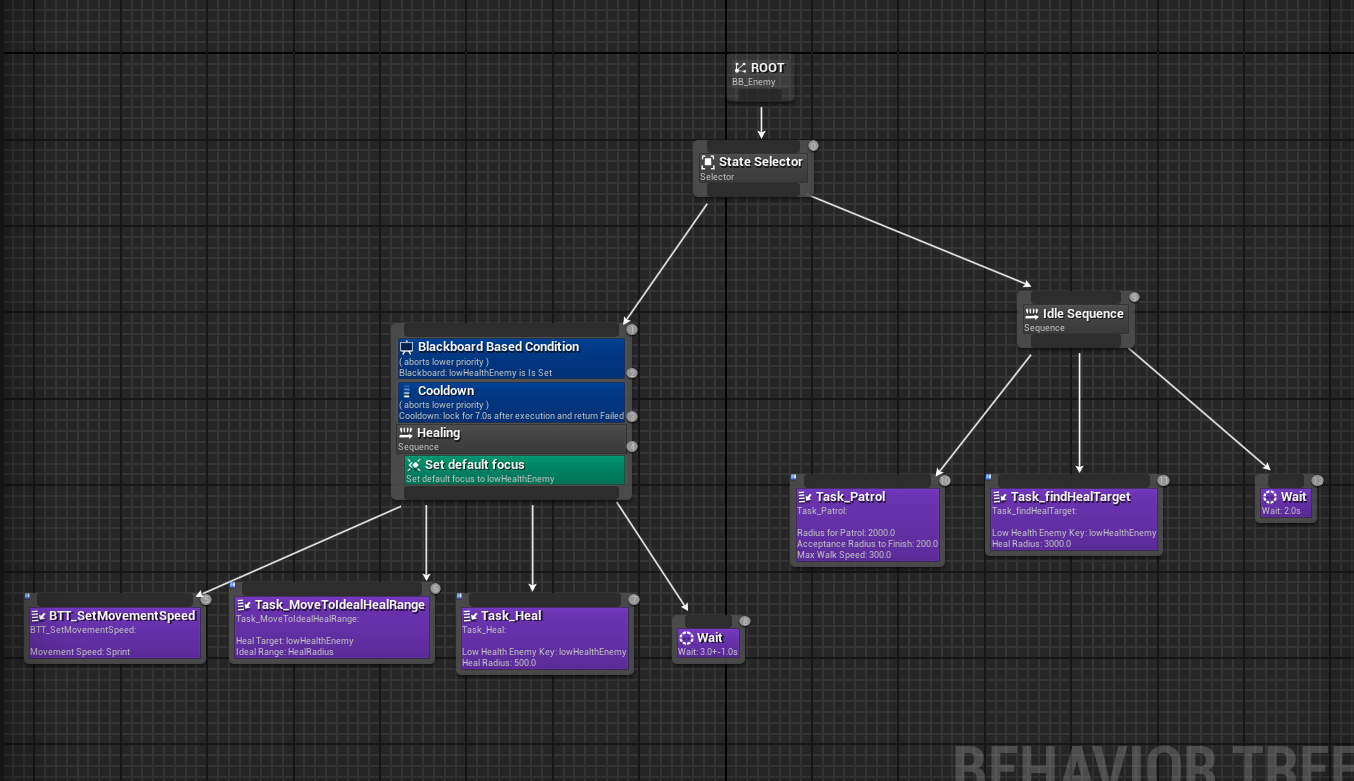Click the State Selector node's selector icon
This screenshot has height=781, width=1354.
[707, 162]
